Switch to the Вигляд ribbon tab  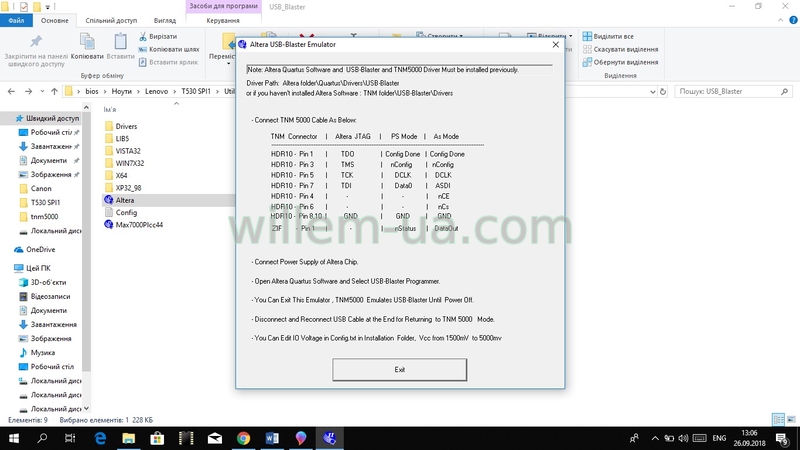tap(165, 19)
